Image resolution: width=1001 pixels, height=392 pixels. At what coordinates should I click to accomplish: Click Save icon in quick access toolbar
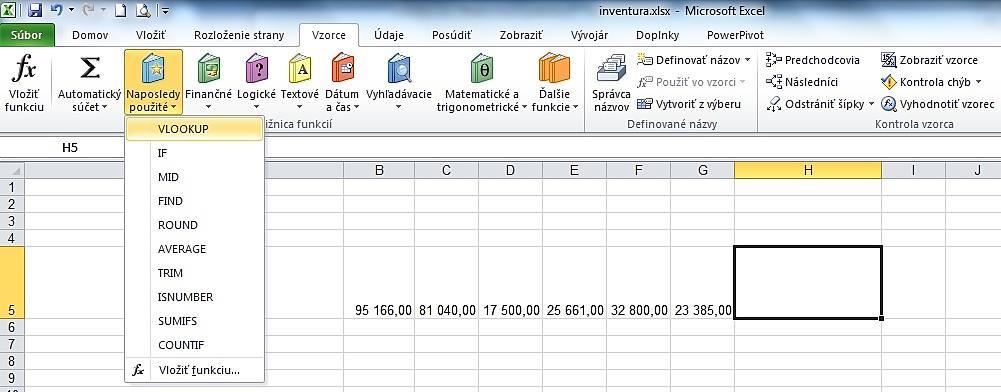pyautogui.click(x=35, y=11)
